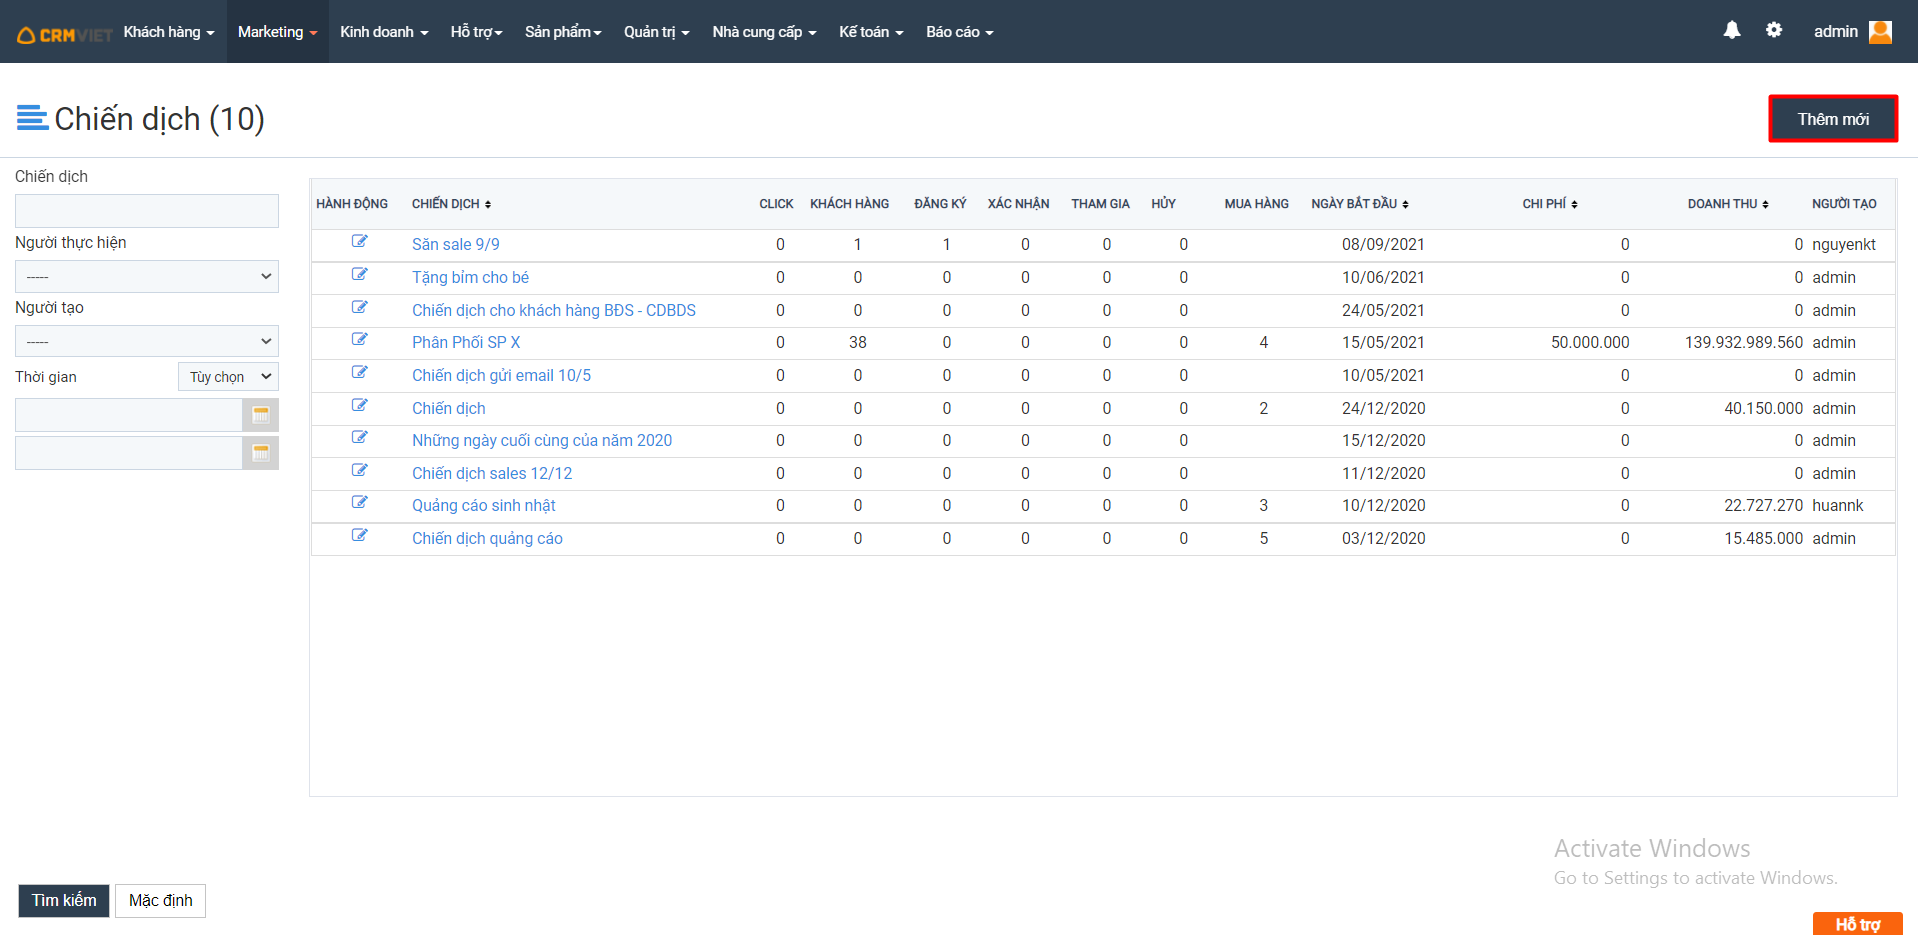Open the Marketing menu
This screenshot has height=935, width=1918.
pyautogui.click(x=278, y=32)
